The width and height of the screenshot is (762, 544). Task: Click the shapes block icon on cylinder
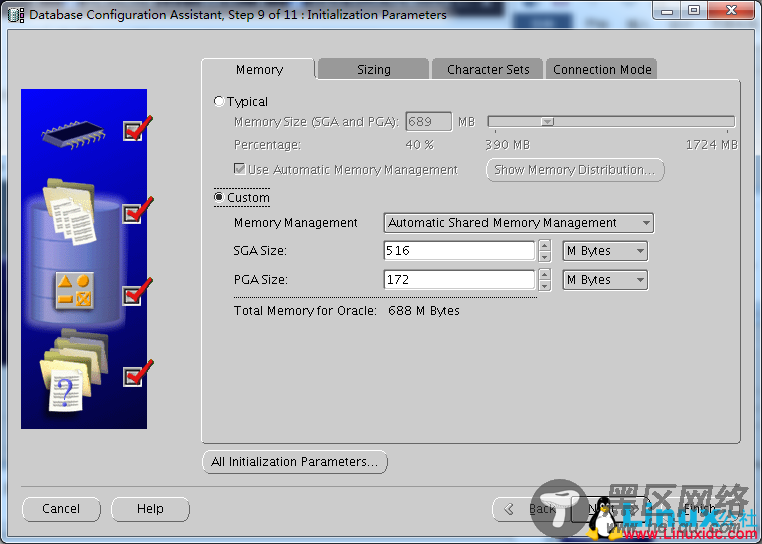pos(74,291)
